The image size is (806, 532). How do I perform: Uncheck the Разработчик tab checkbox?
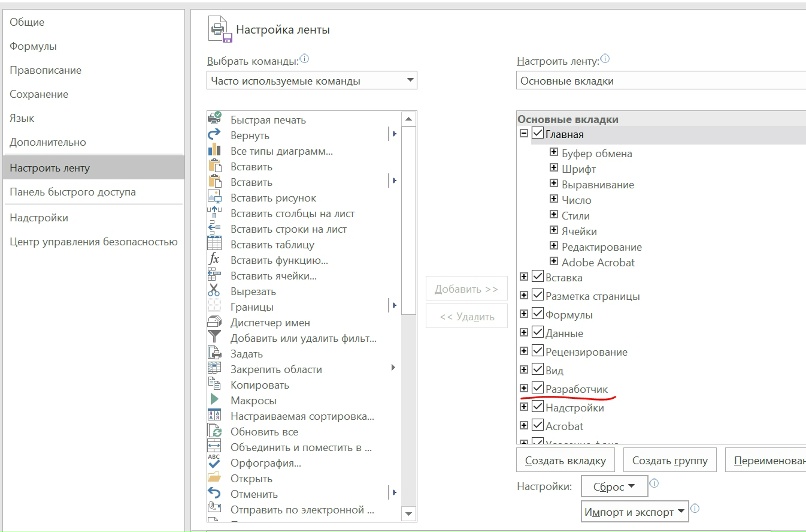[539, 388]
